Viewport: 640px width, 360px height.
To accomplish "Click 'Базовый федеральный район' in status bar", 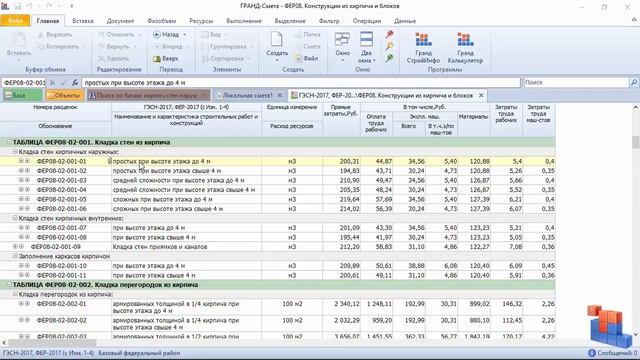I will coord(139,353).
